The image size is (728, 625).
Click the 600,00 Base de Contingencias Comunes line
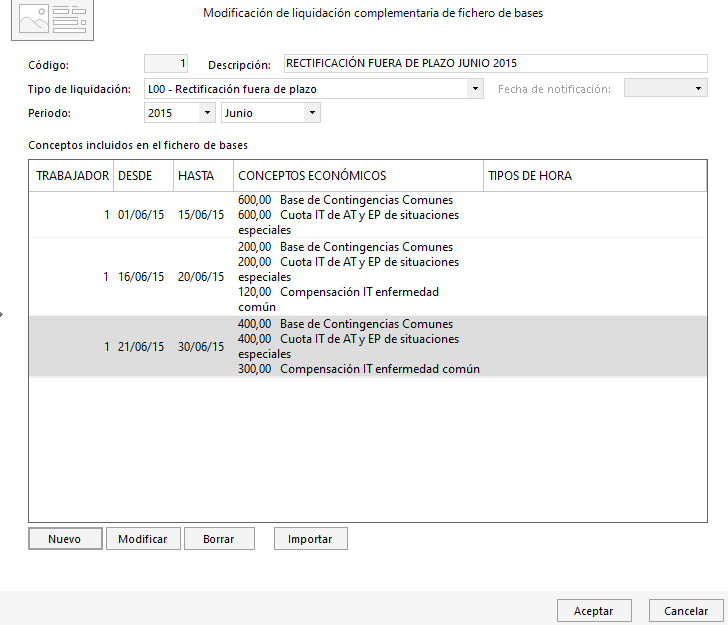[x=345, y=200]
